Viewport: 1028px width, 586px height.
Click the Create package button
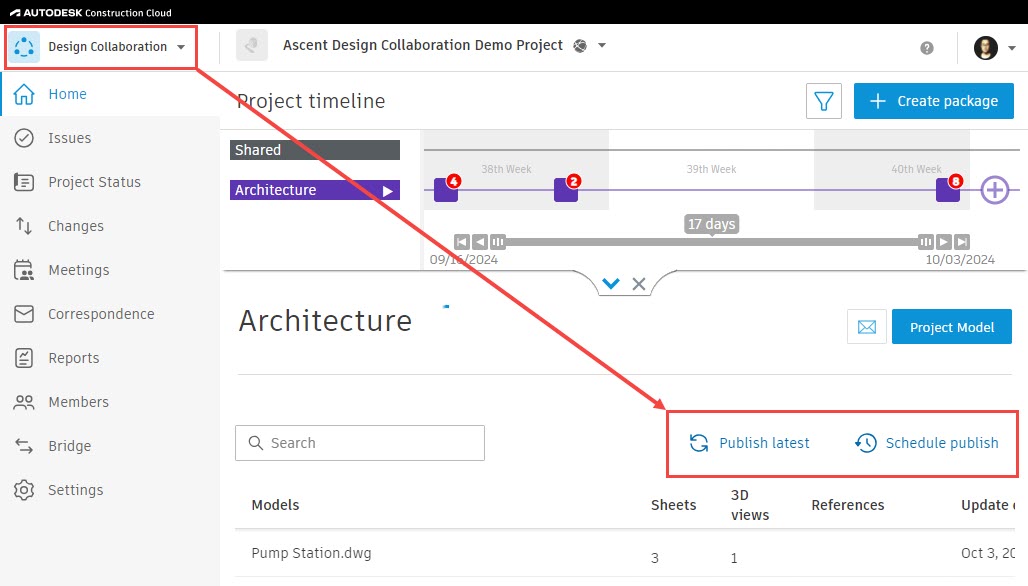pos(934,101)
